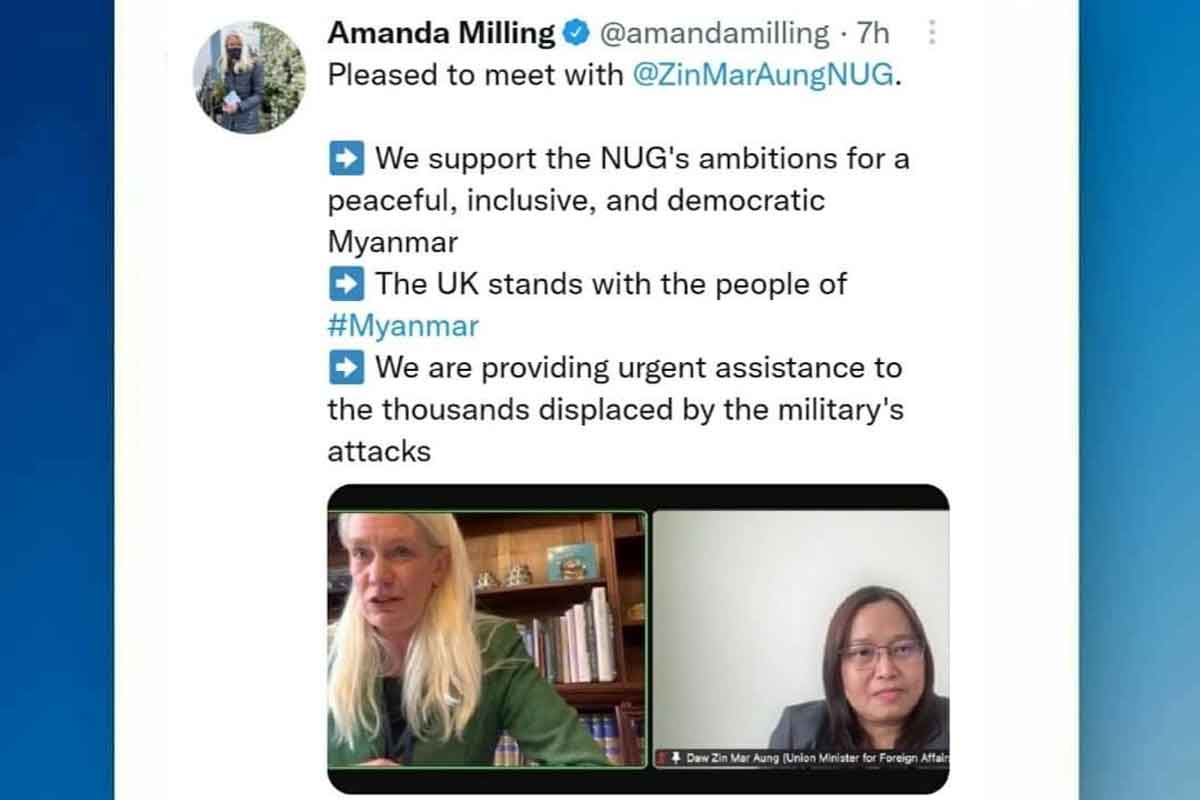Open the @amandamilling handle link
The height and width of the screenshot is (800, 1200).
click(714, 34)
